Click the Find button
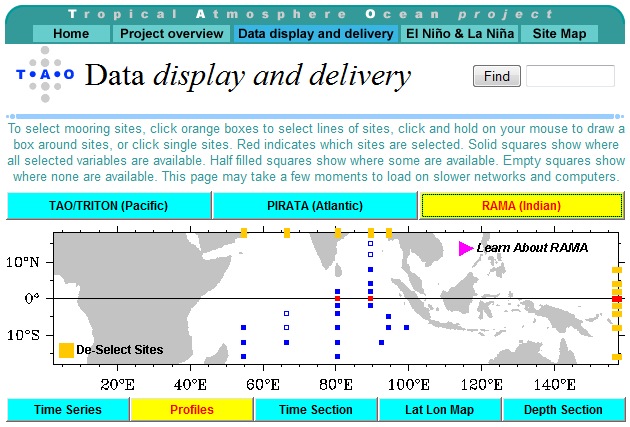630x427 pixels. (x=497, y=76)
